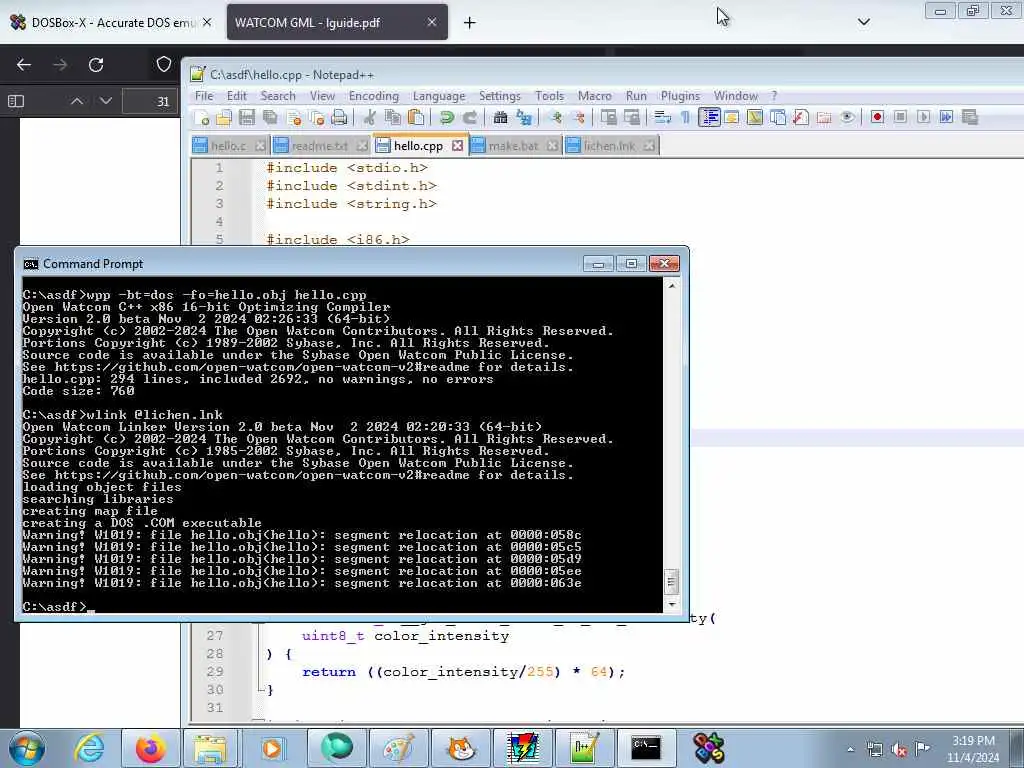Toggle synchronize vertical scrolling icon
Image resolution: width=1024 pixels, height=768 pixels.
coord(609,118)
